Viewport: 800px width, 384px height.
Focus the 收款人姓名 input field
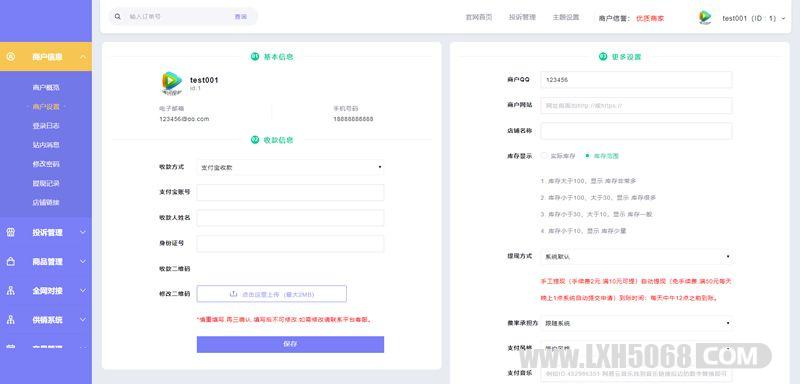tap(290, 218)
